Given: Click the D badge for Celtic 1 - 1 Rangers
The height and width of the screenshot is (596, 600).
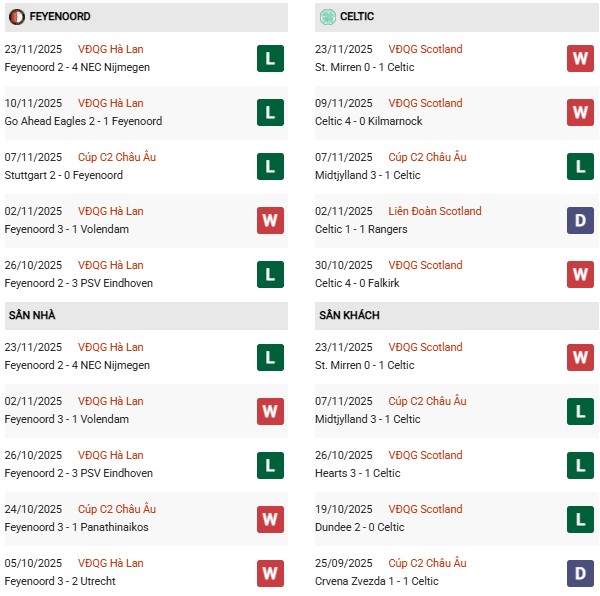Looking at the screenshot, I should point(580,220).
